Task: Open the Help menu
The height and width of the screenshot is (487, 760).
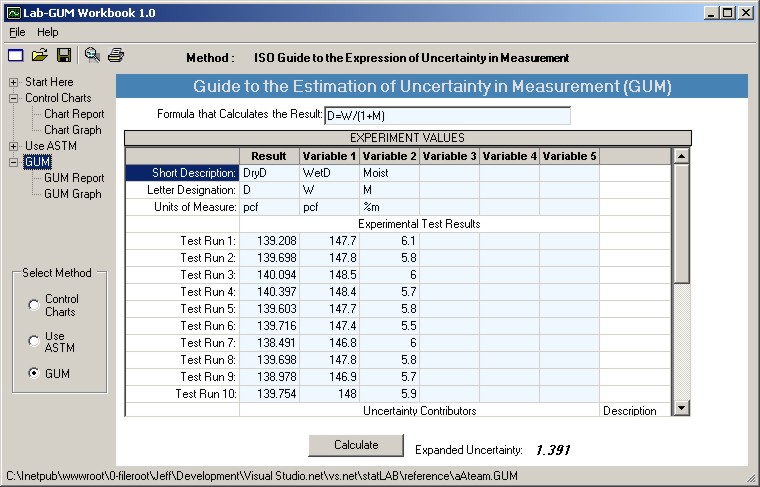Action: 48,32
